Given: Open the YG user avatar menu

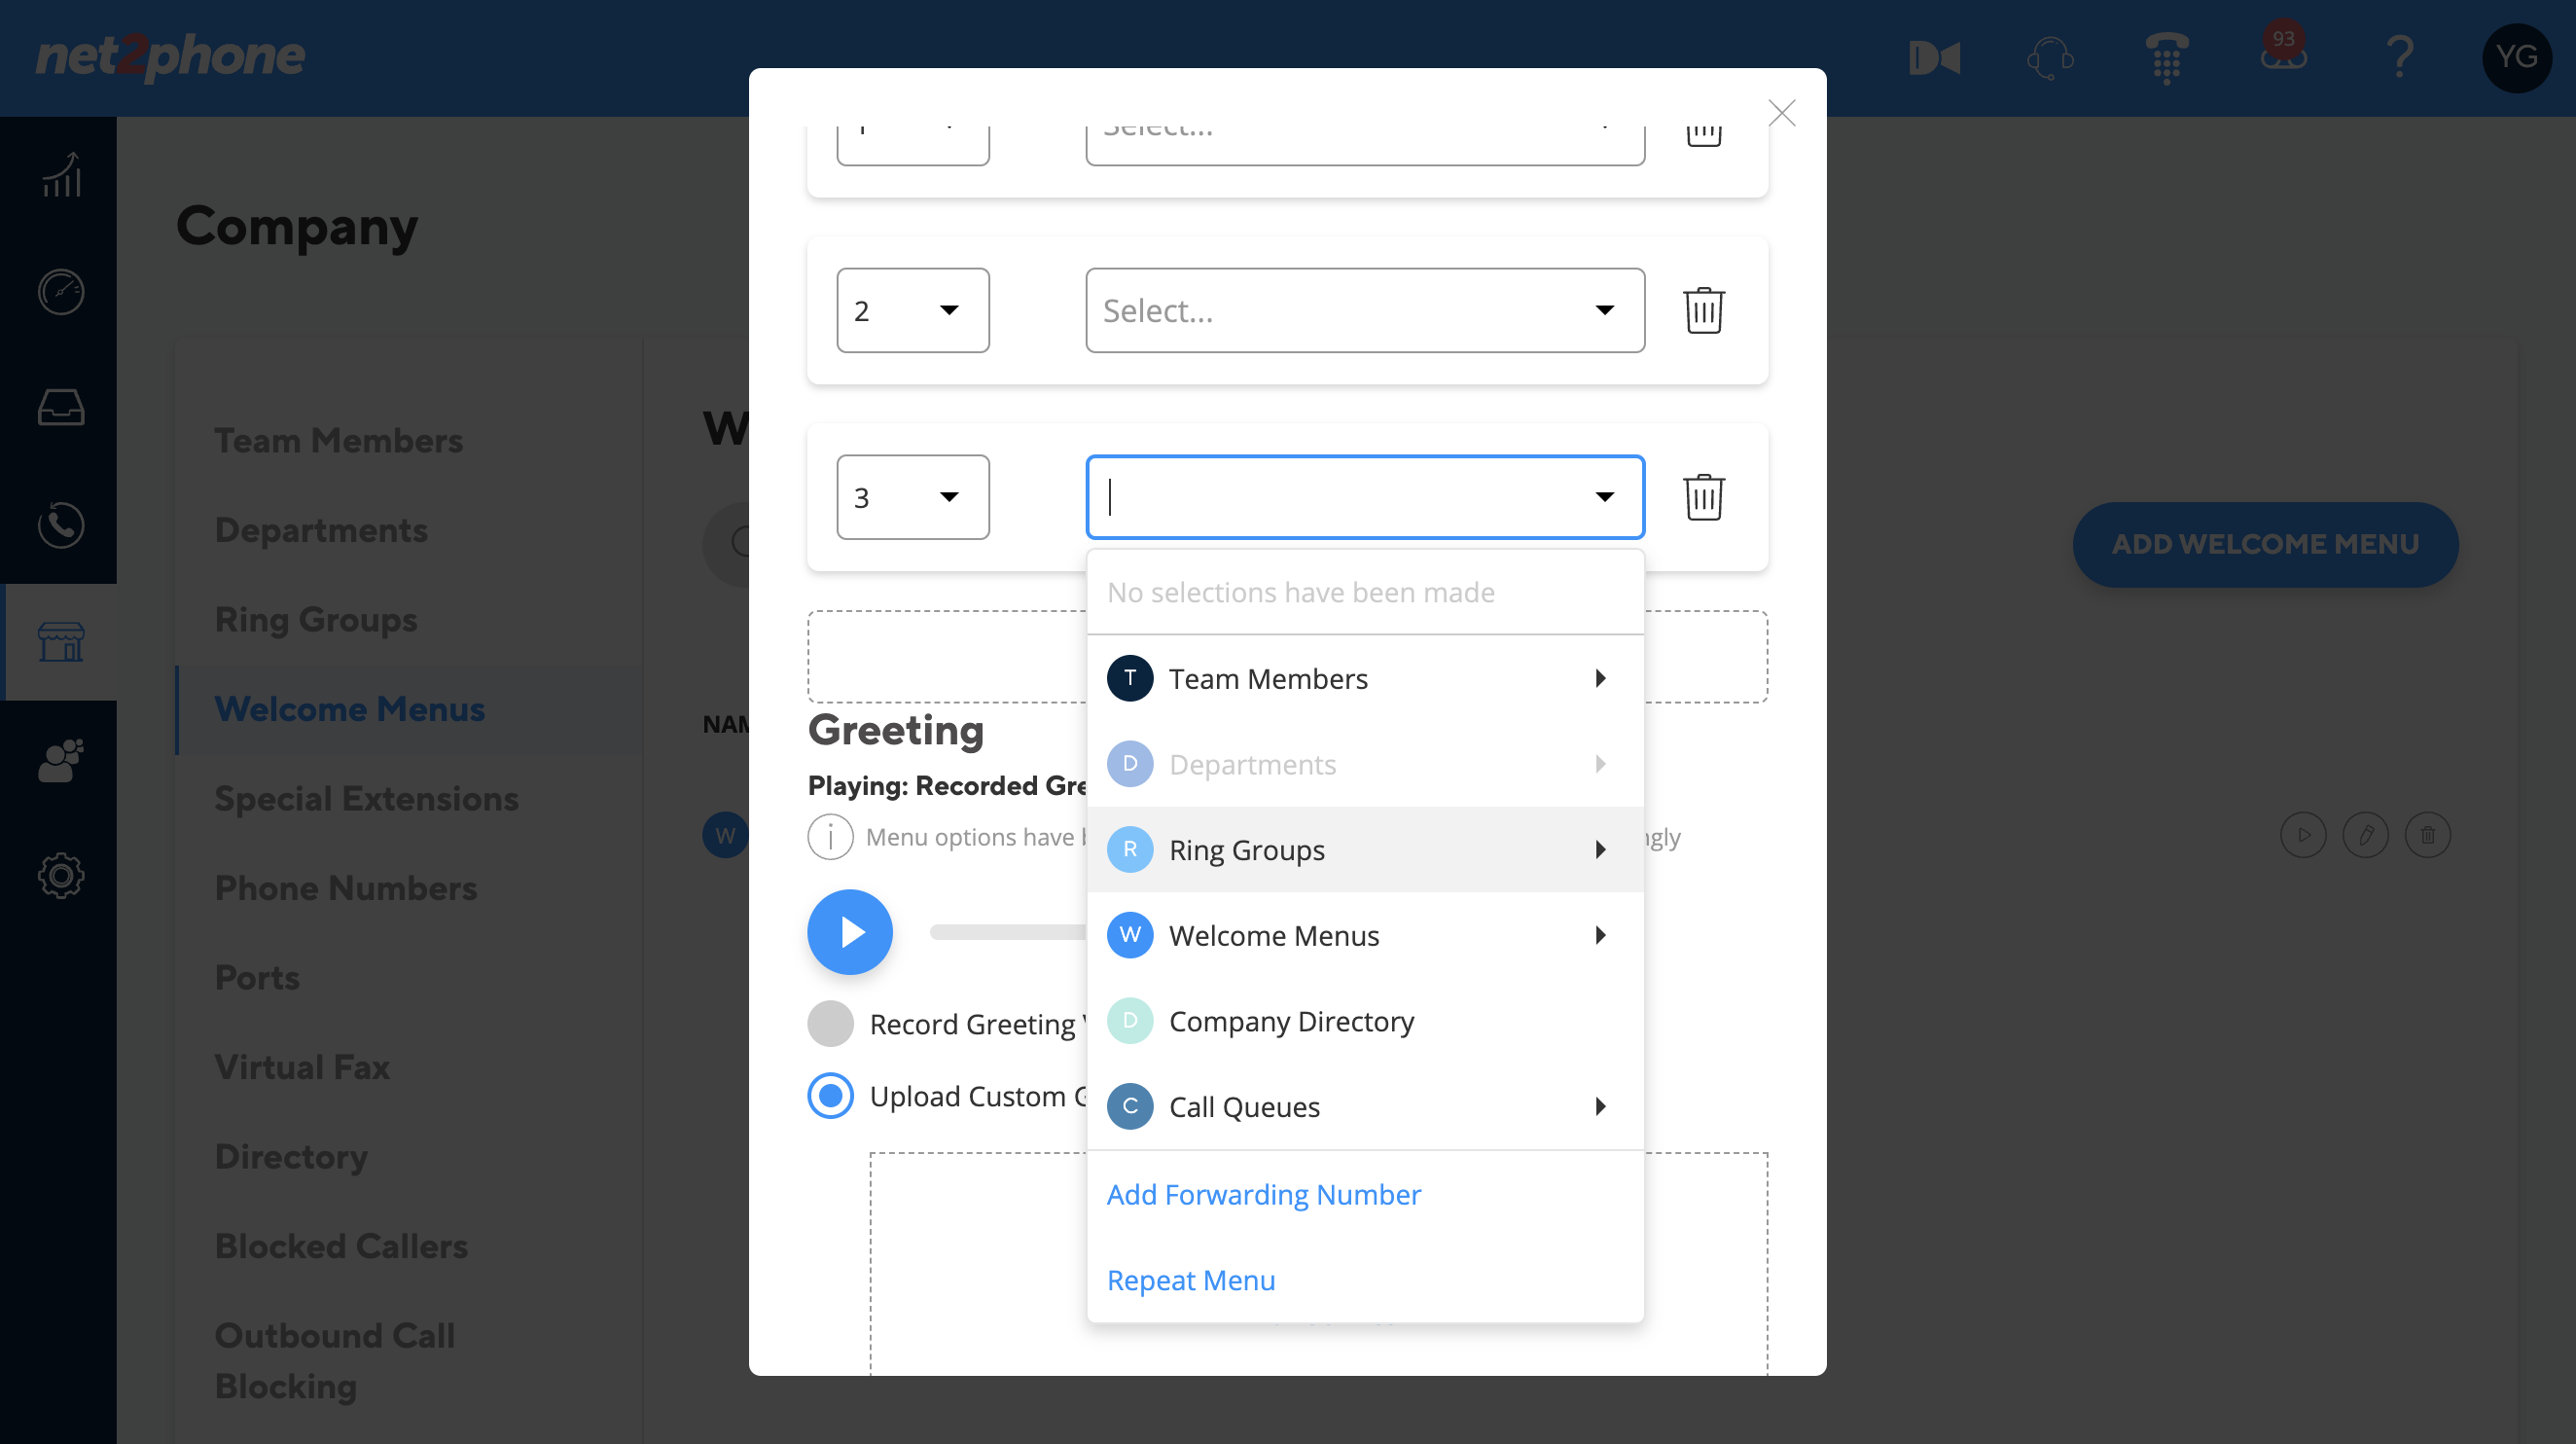Looking at the screenshot, I should (2516, 57).
